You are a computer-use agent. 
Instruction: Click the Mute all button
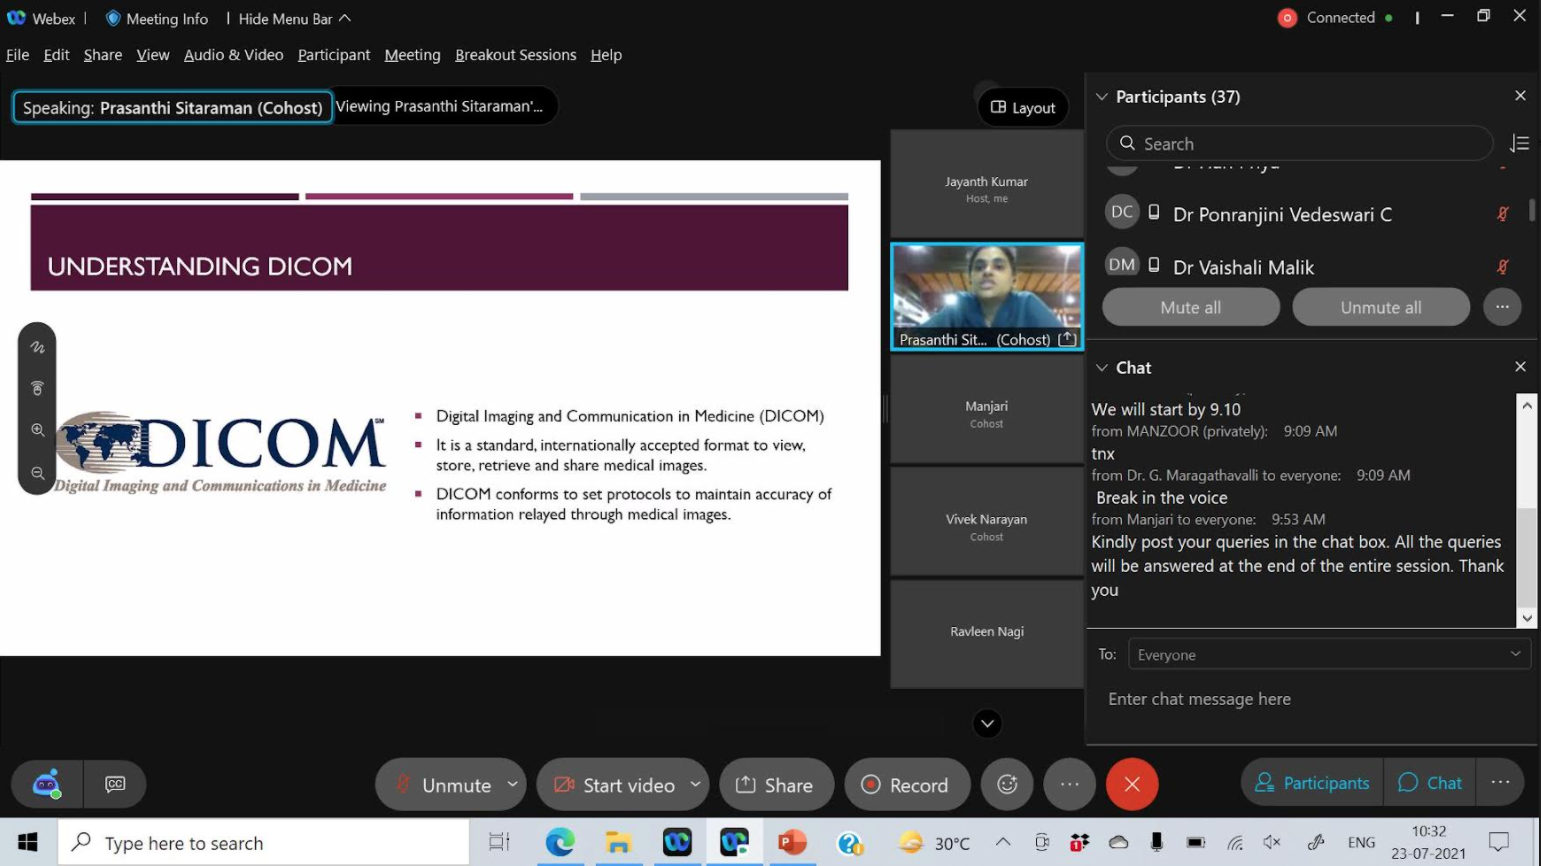[x=1190, y=307]
